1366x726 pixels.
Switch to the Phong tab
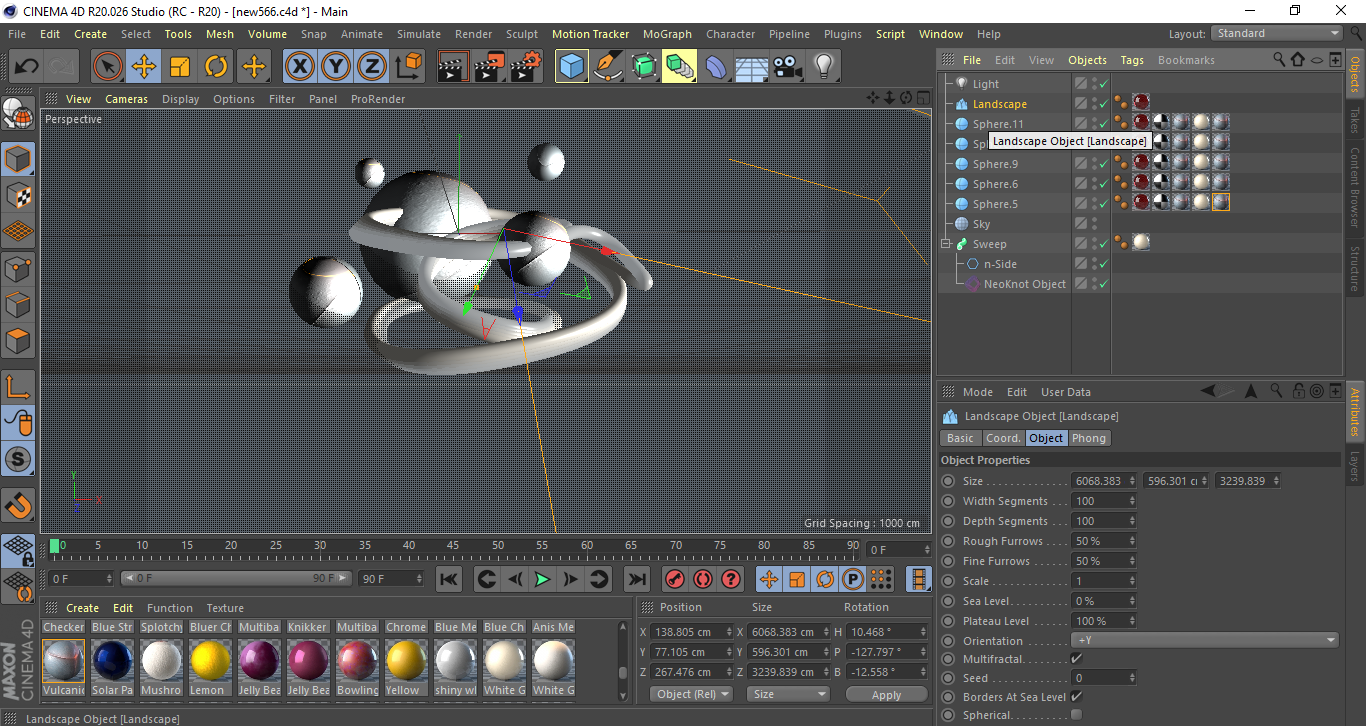(x=1089, y=438)
